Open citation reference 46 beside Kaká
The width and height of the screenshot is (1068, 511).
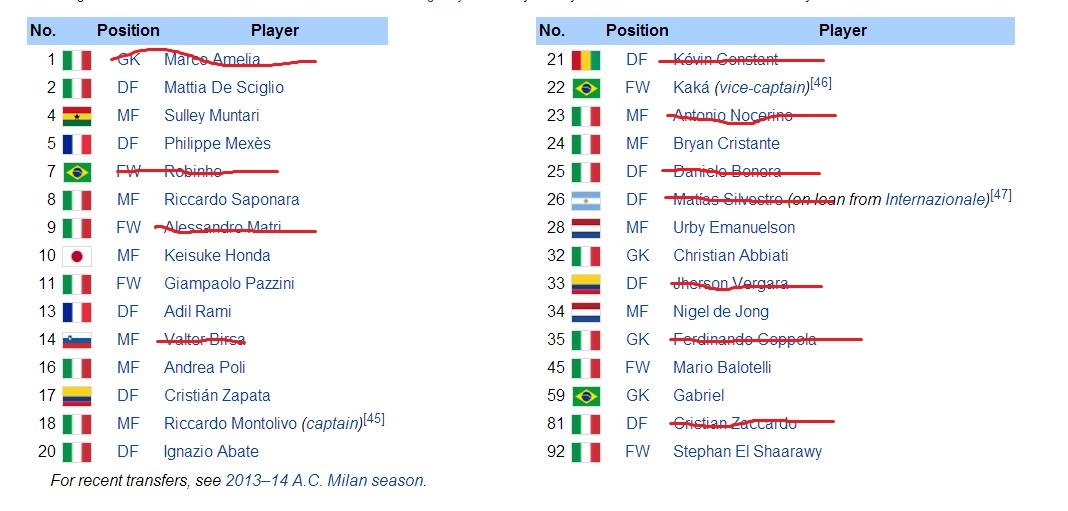[x=821, y=83]
